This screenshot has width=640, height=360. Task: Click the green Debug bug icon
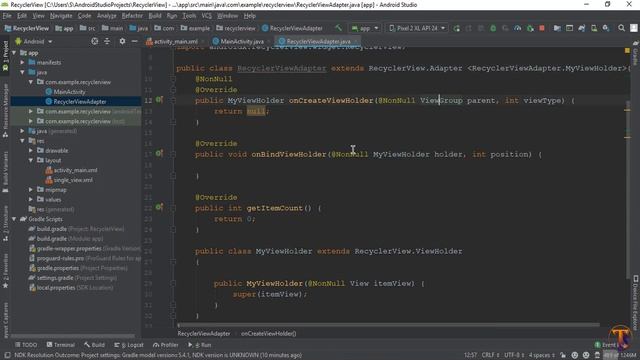[x=493, y=28]
